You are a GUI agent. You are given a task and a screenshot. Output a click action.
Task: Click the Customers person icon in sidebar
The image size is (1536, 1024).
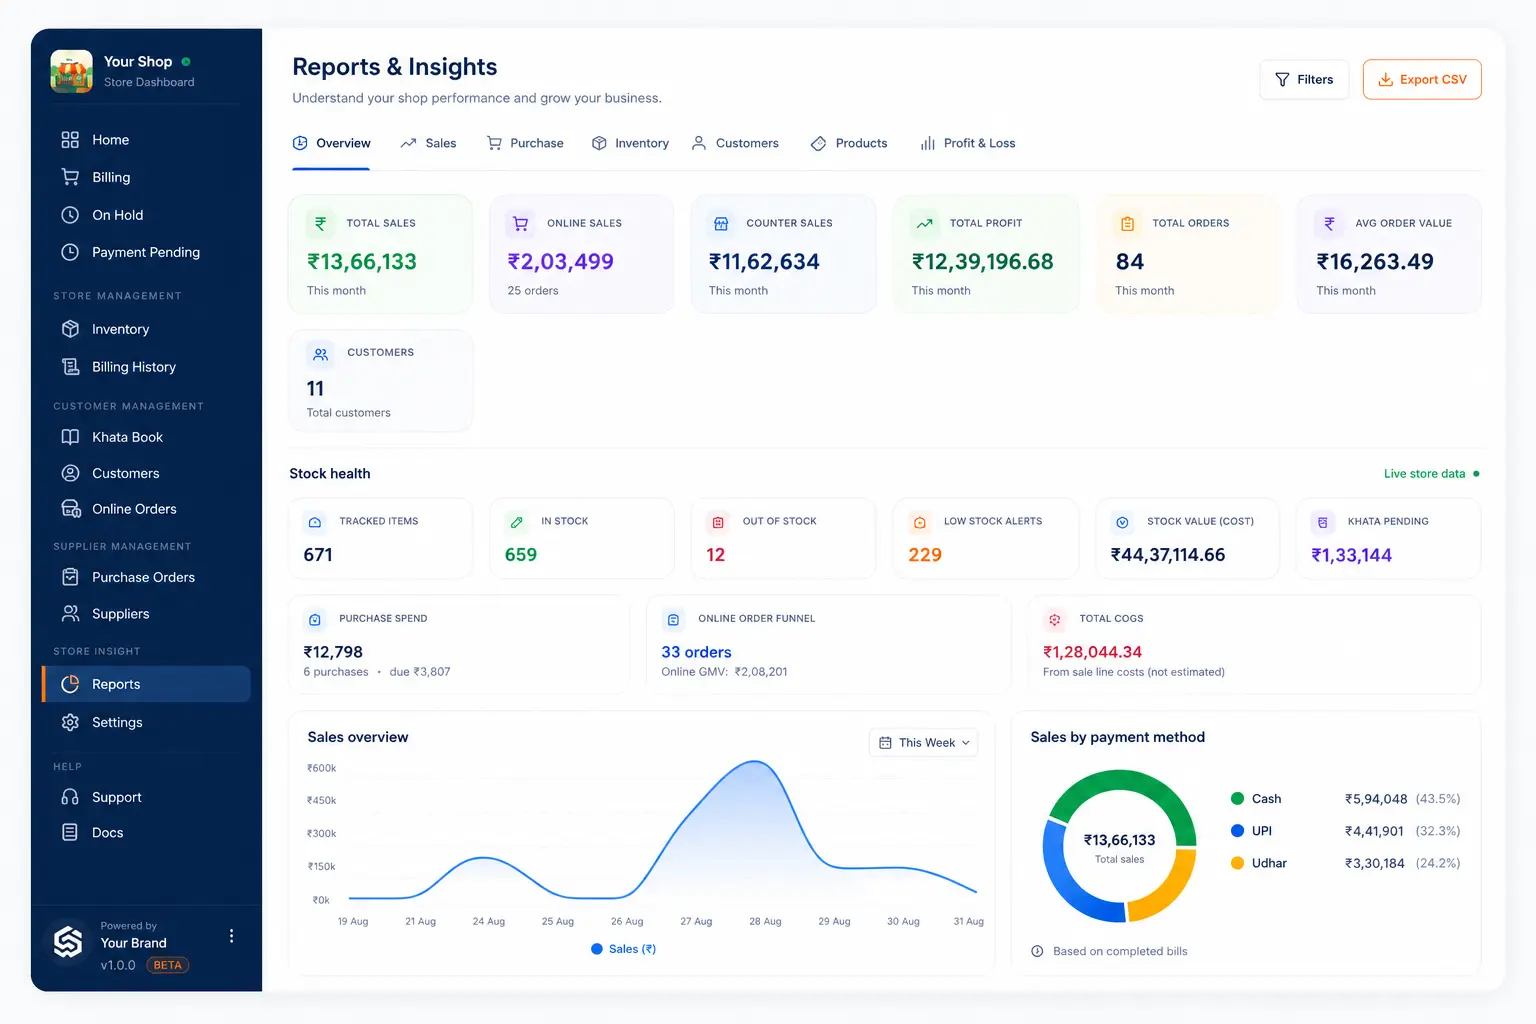click(x=70, y=473)
